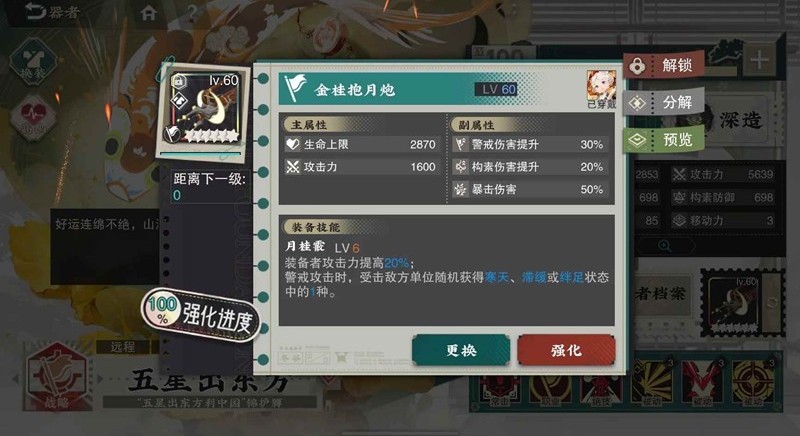Image resolution: width=800 pixels, height=436 pixels.
Task: Toggle the 解锁 lock button
Action: coord(665,65)
